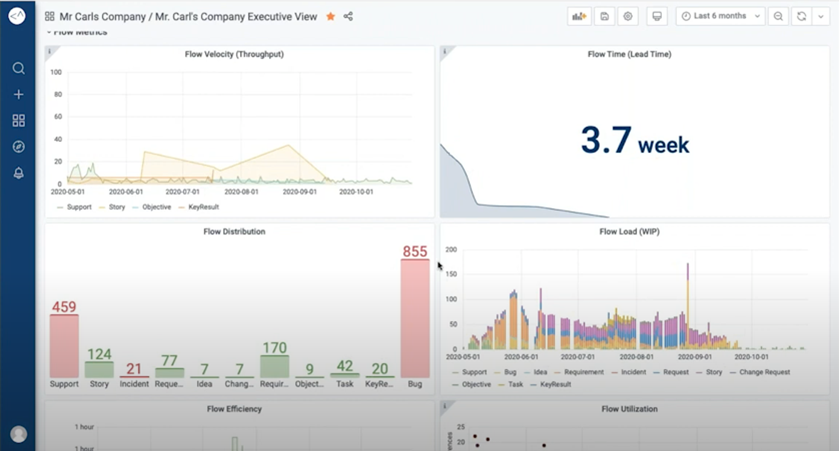Click the Story bar value 124
The width and height of the screenshot is (839, 451).
(100, 354)
